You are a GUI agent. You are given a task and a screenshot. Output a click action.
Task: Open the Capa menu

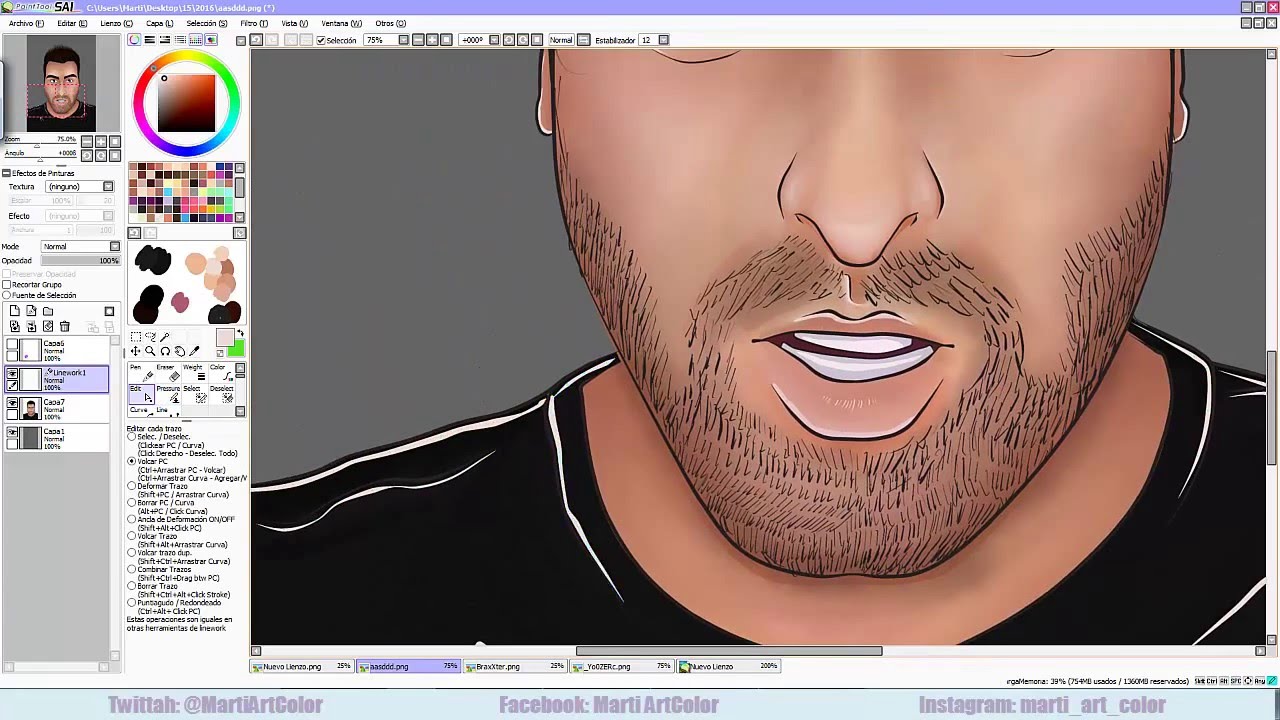click(160, 23)
